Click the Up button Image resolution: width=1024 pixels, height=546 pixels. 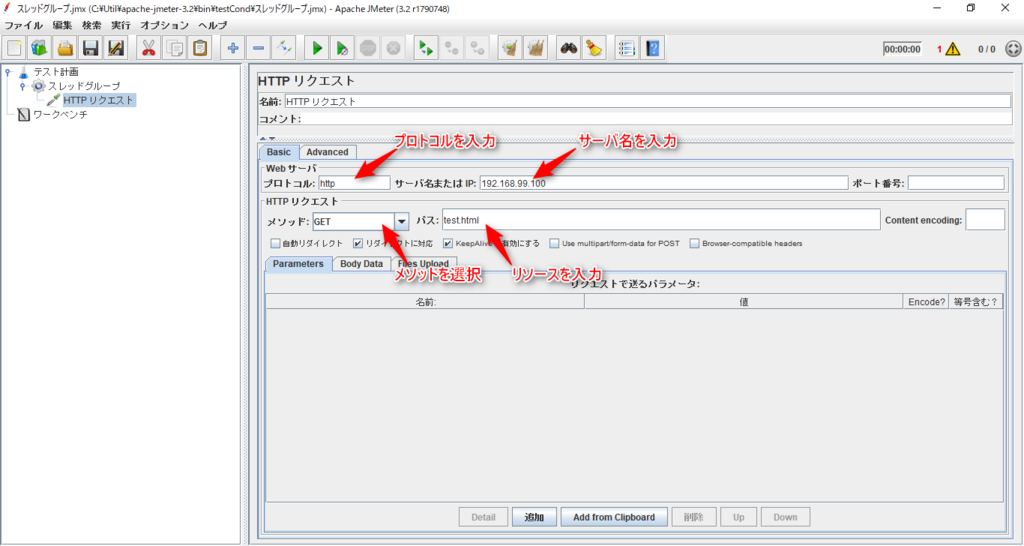(x=739, y=517)
